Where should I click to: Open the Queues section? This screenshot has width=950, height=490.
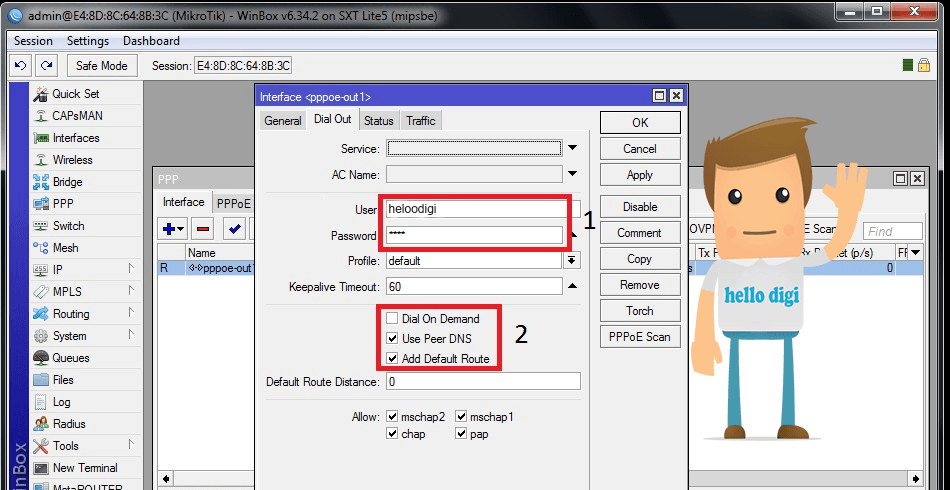[70, 358]
